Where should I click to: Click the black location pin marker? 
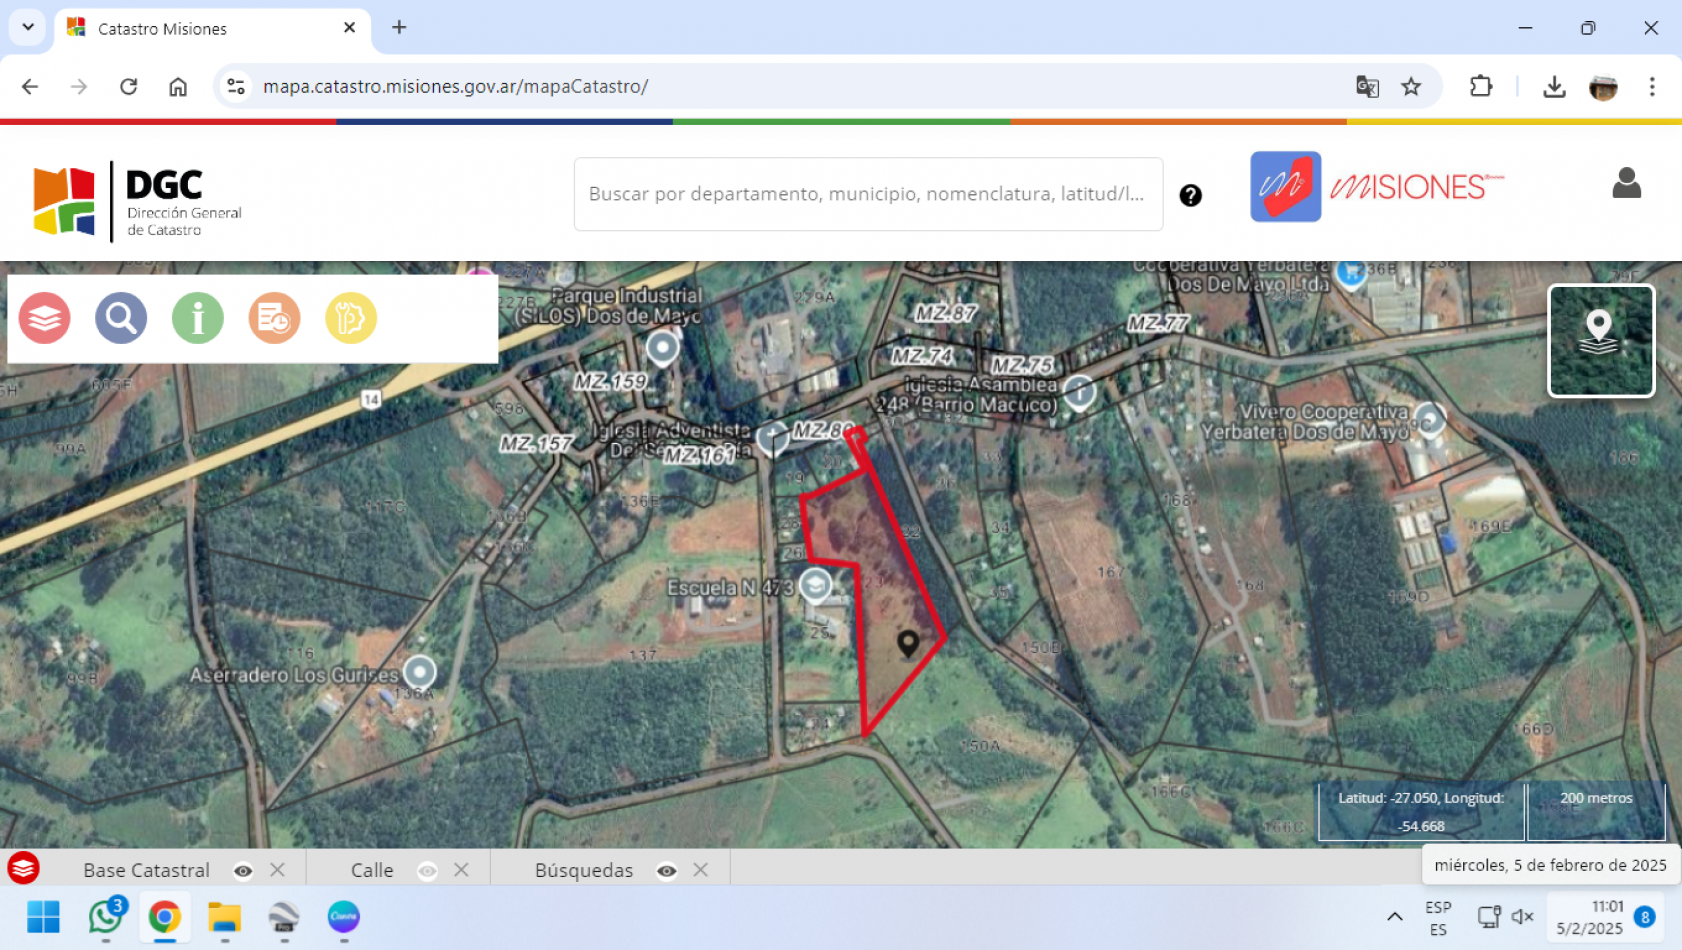[908, 643]
